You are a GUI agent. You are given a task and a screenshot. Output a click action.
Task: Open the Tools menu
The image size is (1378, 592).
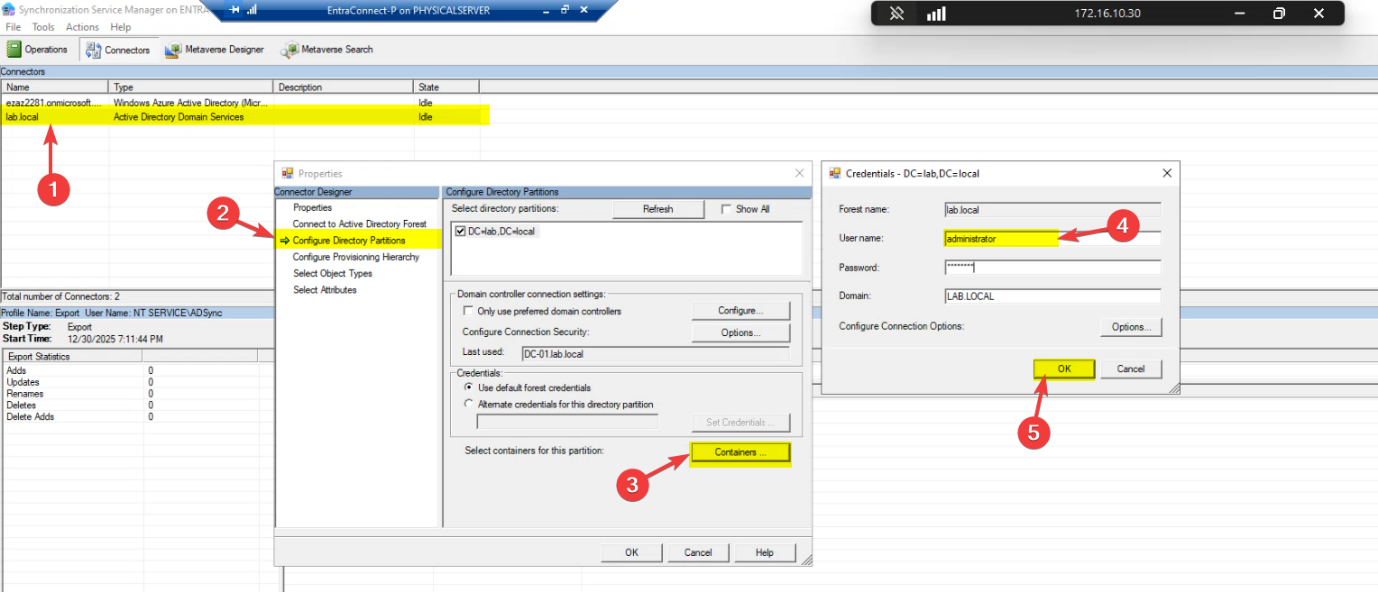43,27
